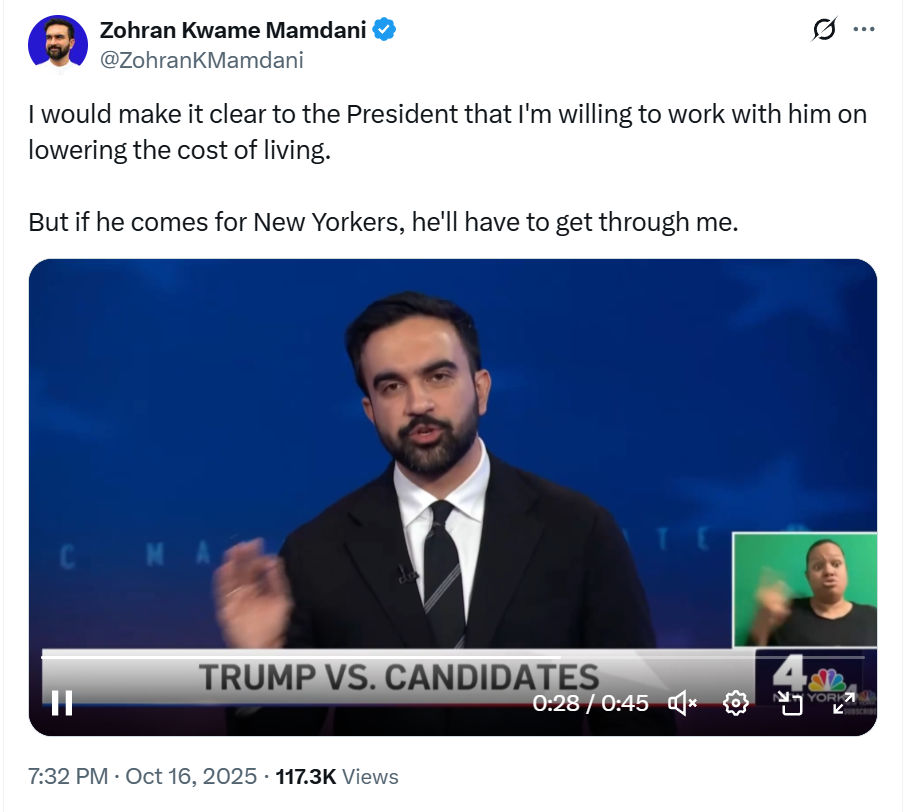Click the video elapsed time display
The height and width of the screenshot is (812, 904).
[590, 703]
